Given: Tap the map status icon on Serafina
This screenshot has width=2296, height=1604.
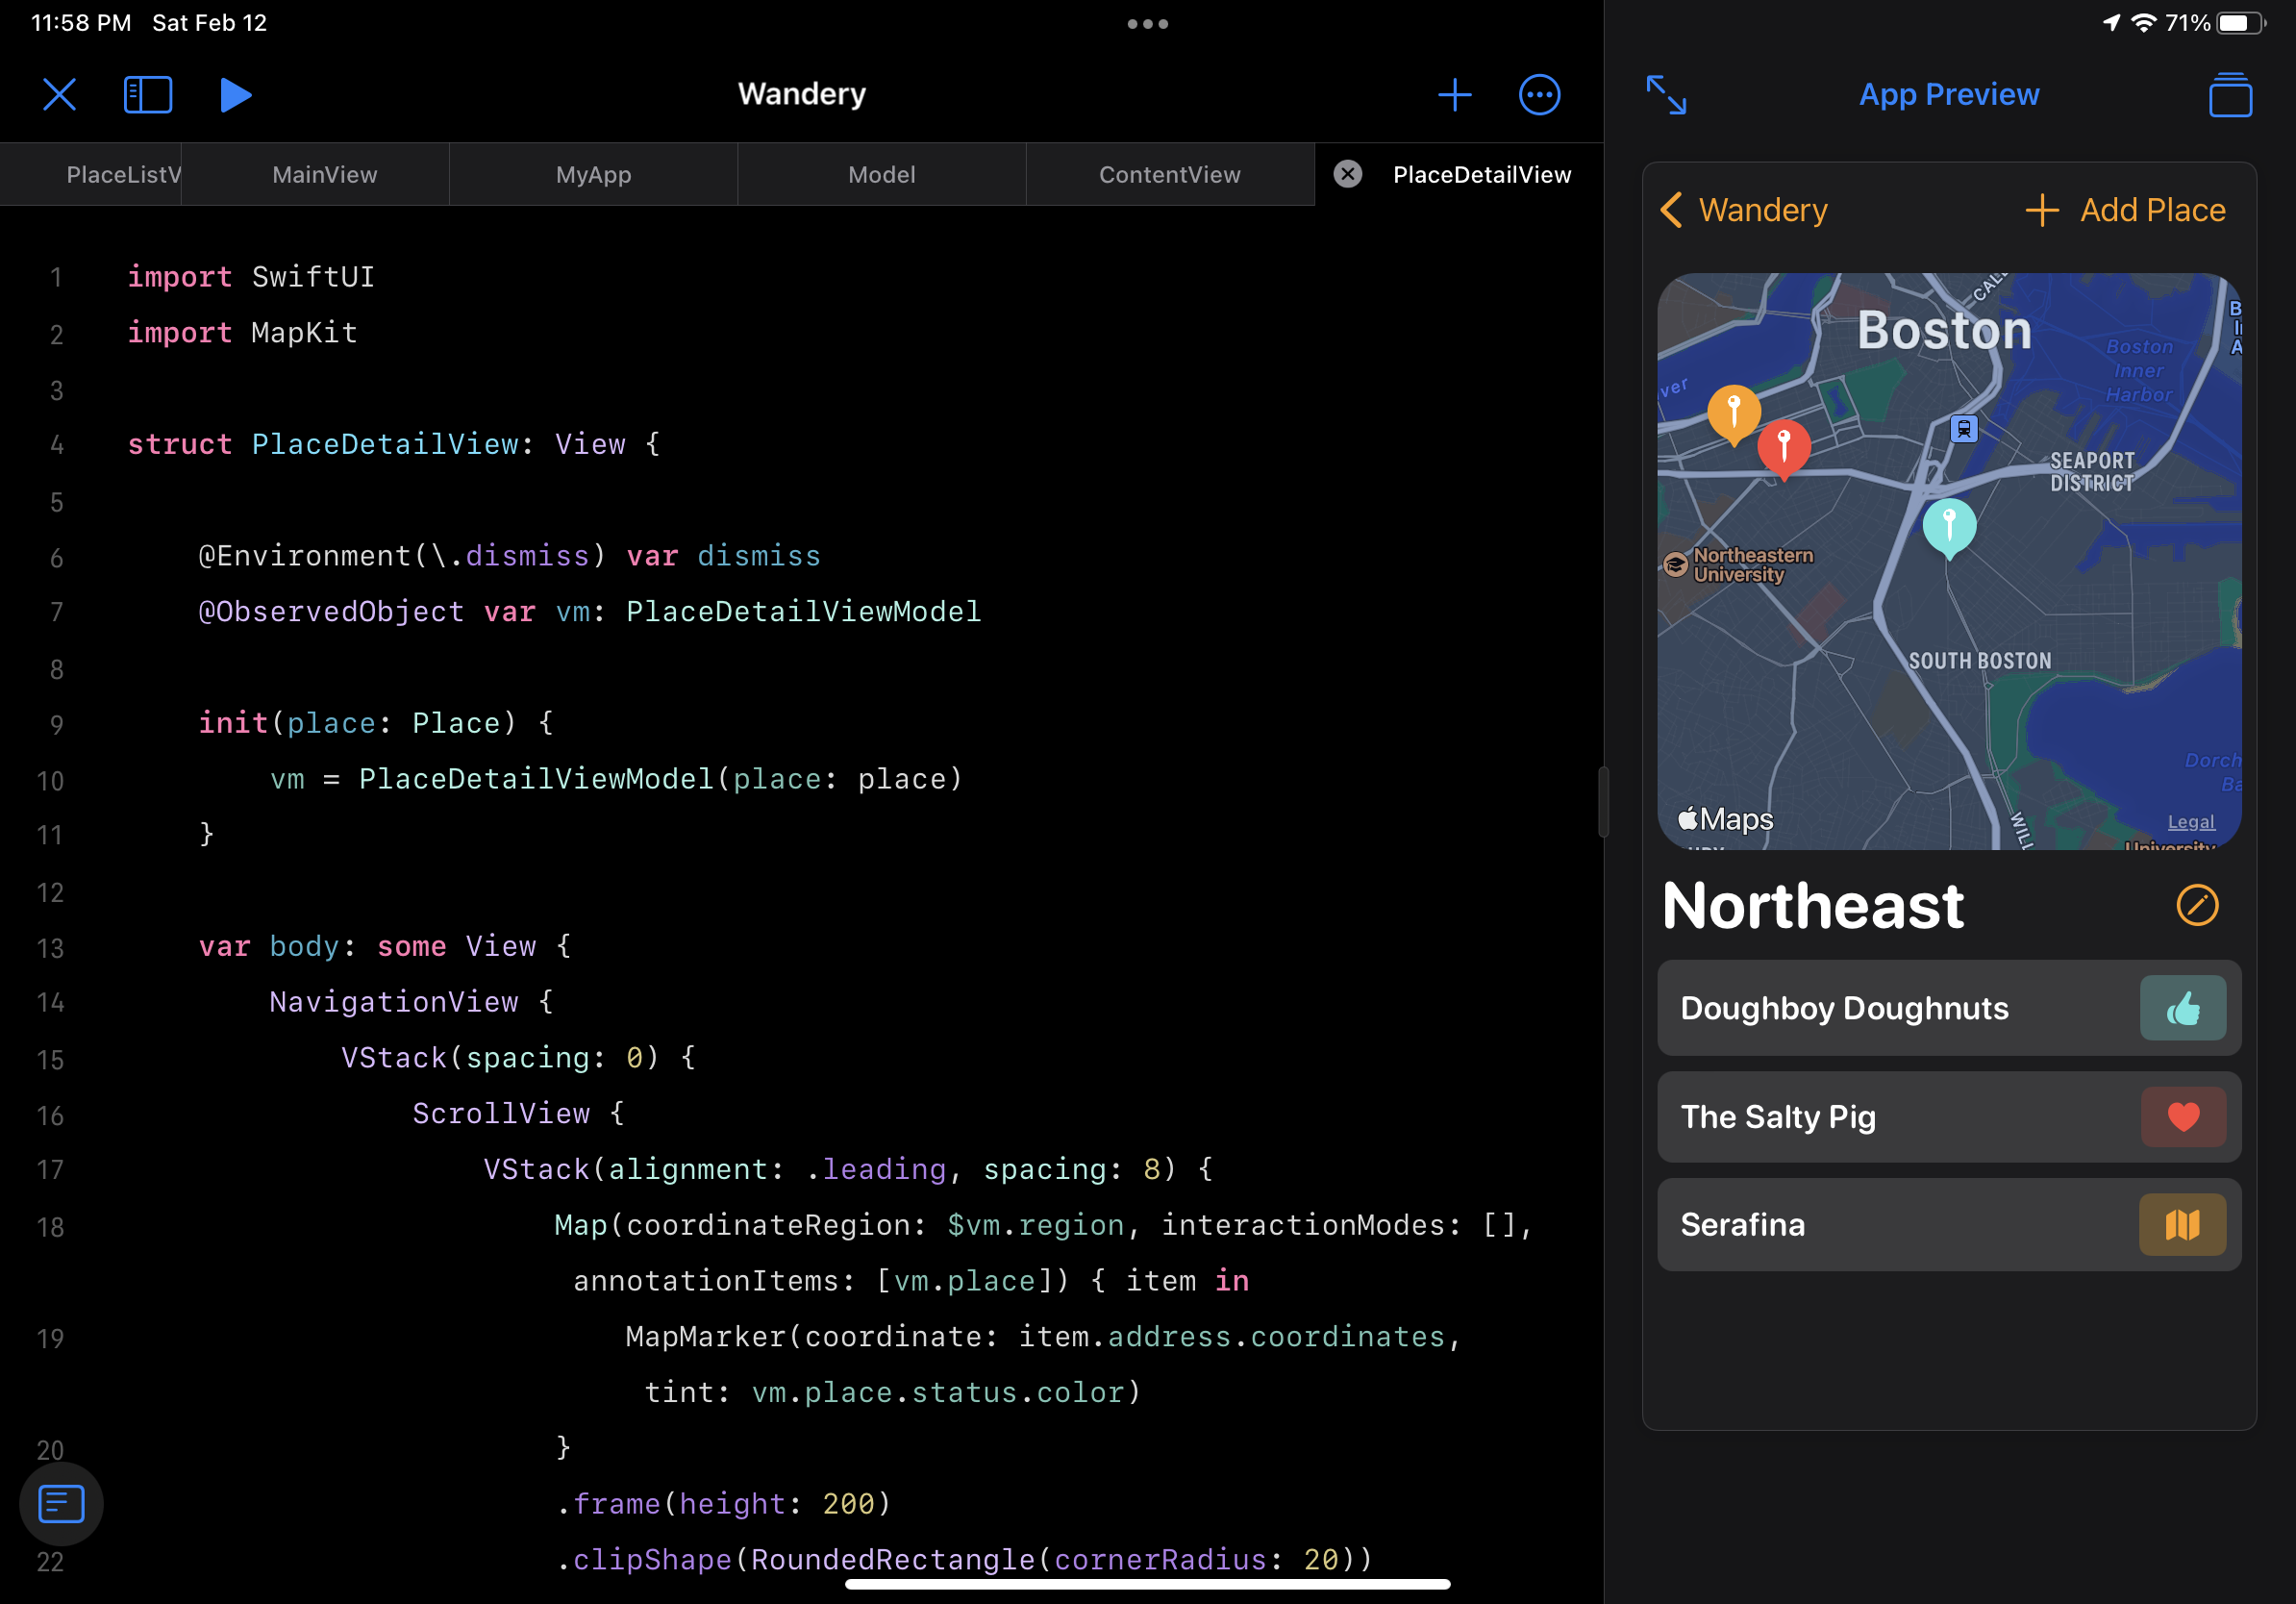Looking at the screenshot, I should (x=2182, y=1224).
